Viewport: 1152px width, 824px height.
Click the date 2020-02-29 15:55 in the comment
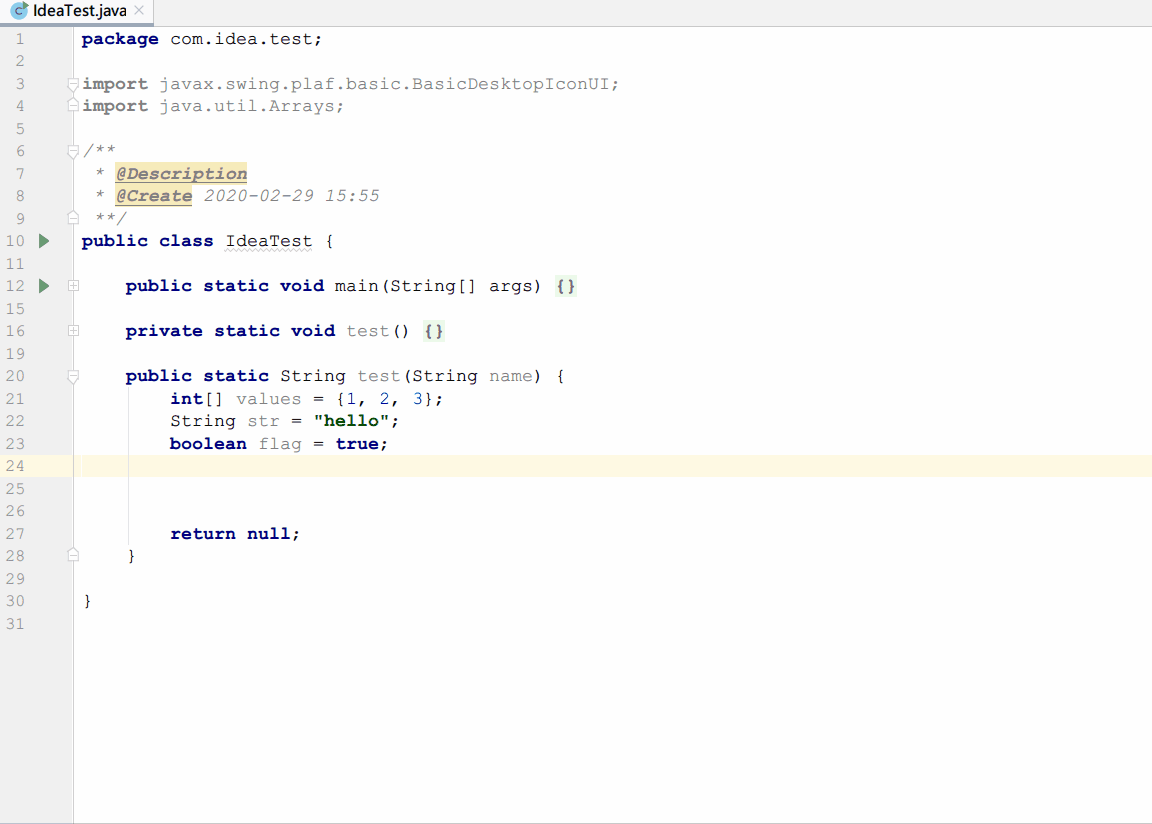pyautogui.click(x=292, y=196)
